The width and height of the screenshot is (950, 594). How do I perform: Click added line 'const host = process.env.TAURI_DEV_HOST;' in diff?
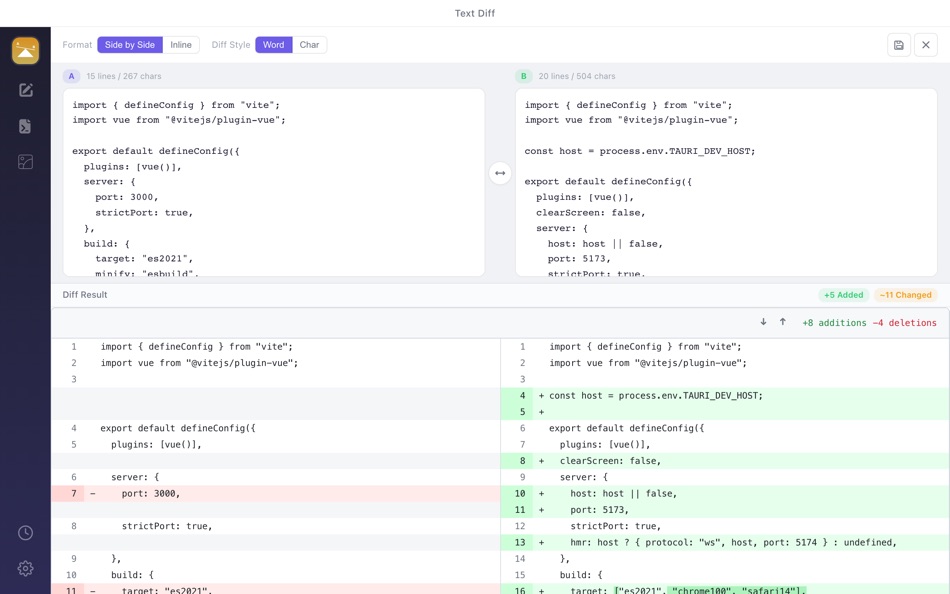(x=656, y=396)
